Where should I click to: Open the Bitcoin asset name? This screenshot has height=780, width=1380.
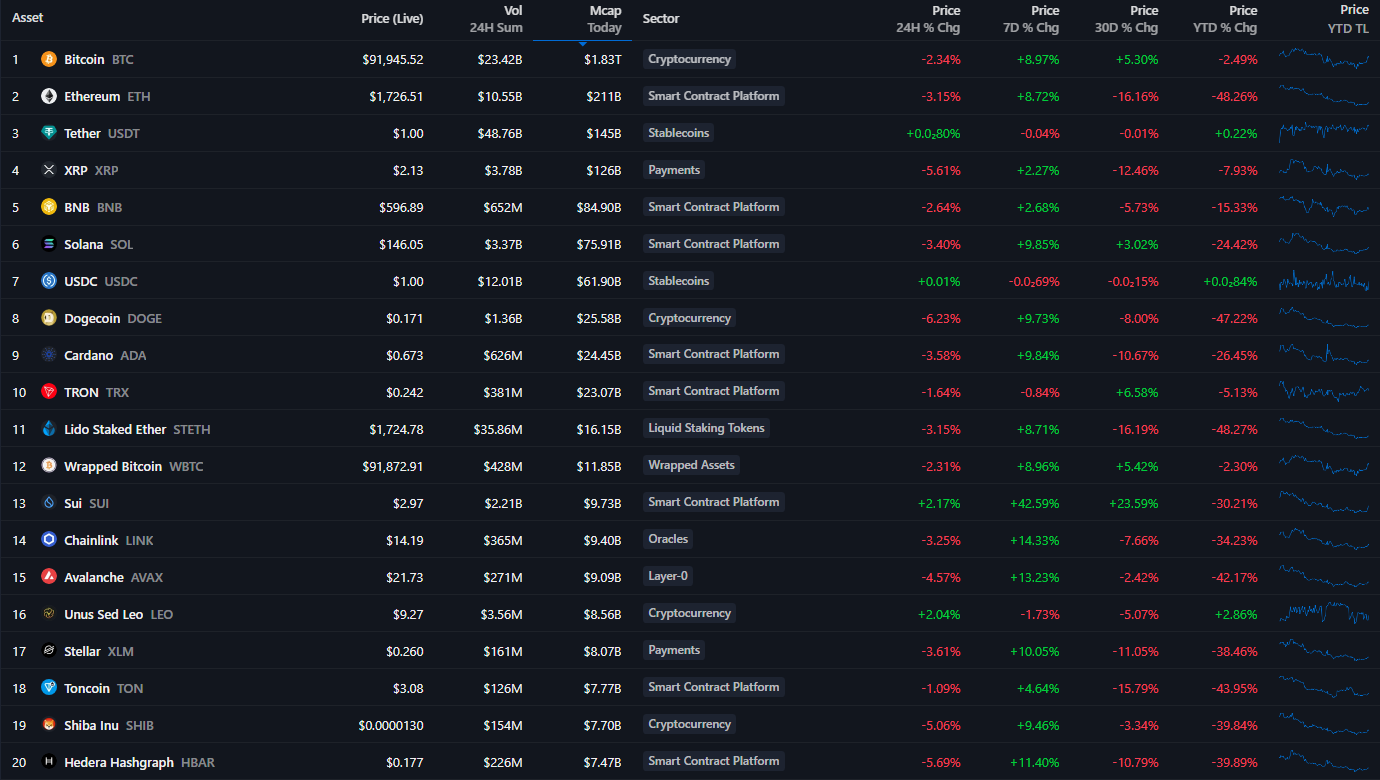click(84, 60)
